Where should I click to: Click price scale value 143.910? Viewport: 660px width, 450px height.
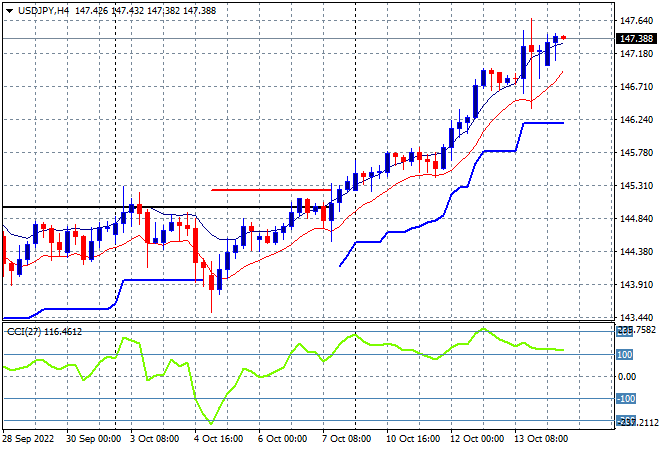click(x=636, y=285)
